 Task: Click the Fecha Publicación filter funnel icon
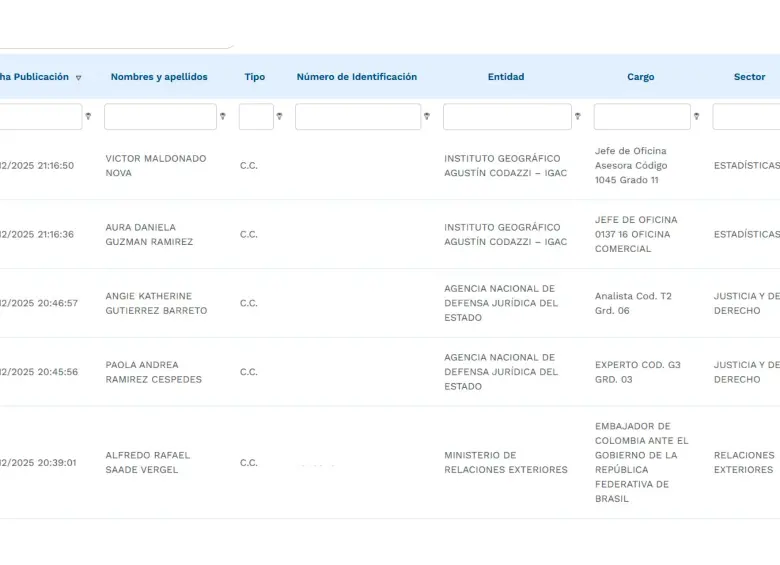(x=88, y=117)
